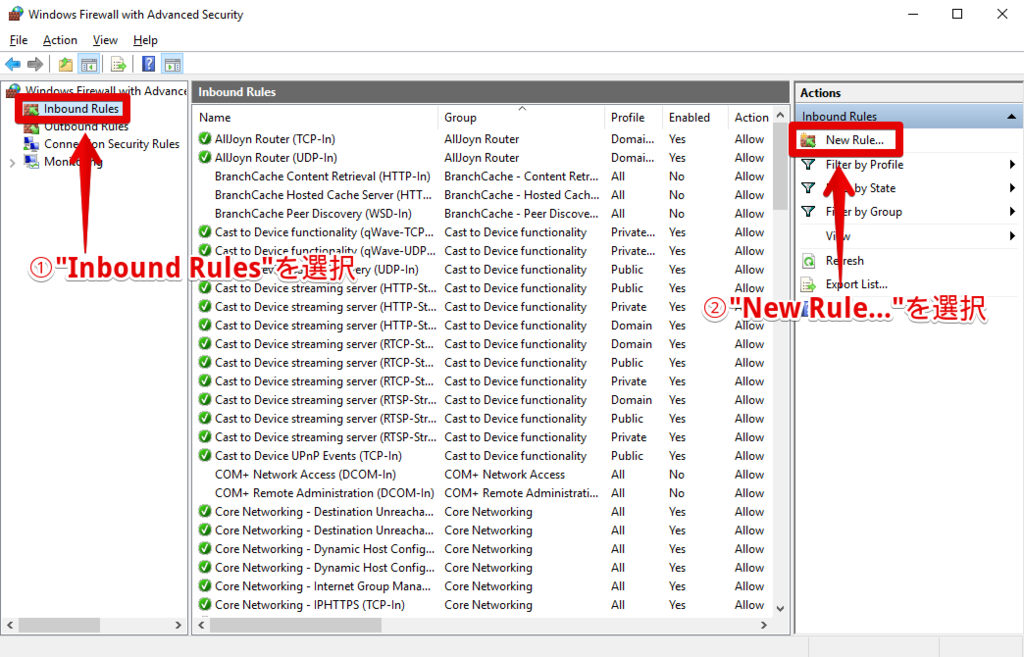Click rules list scroll up arrow
This screenshot has height=657, width=1024.
coord(780,115)
